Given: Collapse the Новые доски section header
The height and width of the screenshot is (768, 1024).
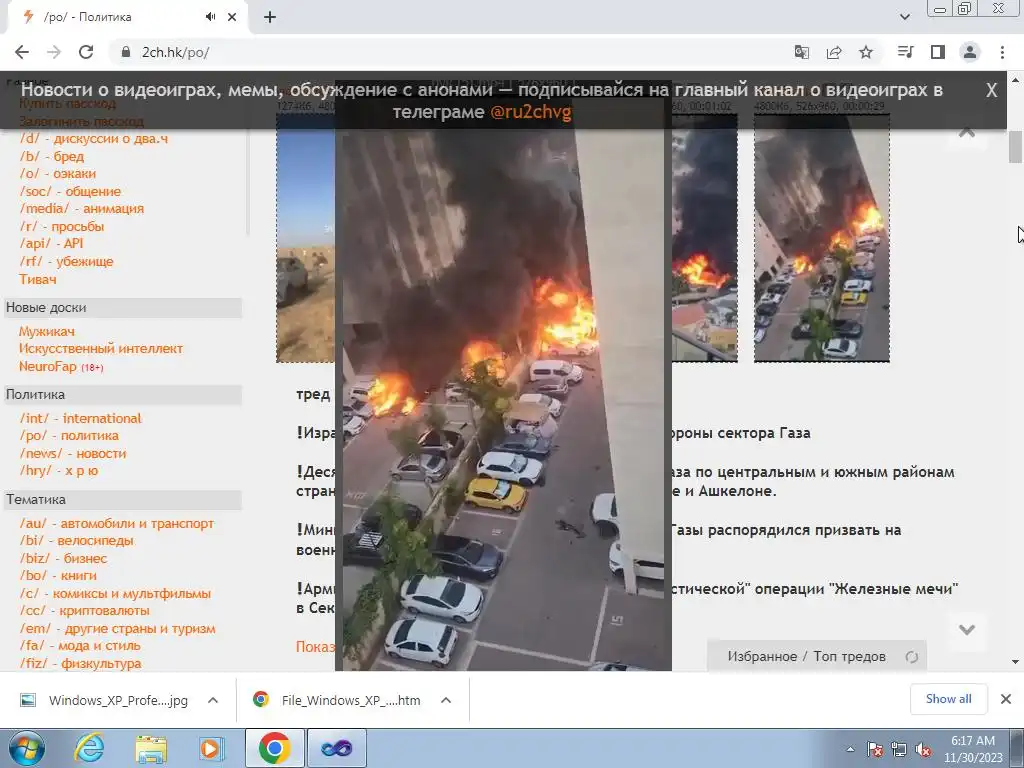Looking at the screenshot, I should 123,308.
